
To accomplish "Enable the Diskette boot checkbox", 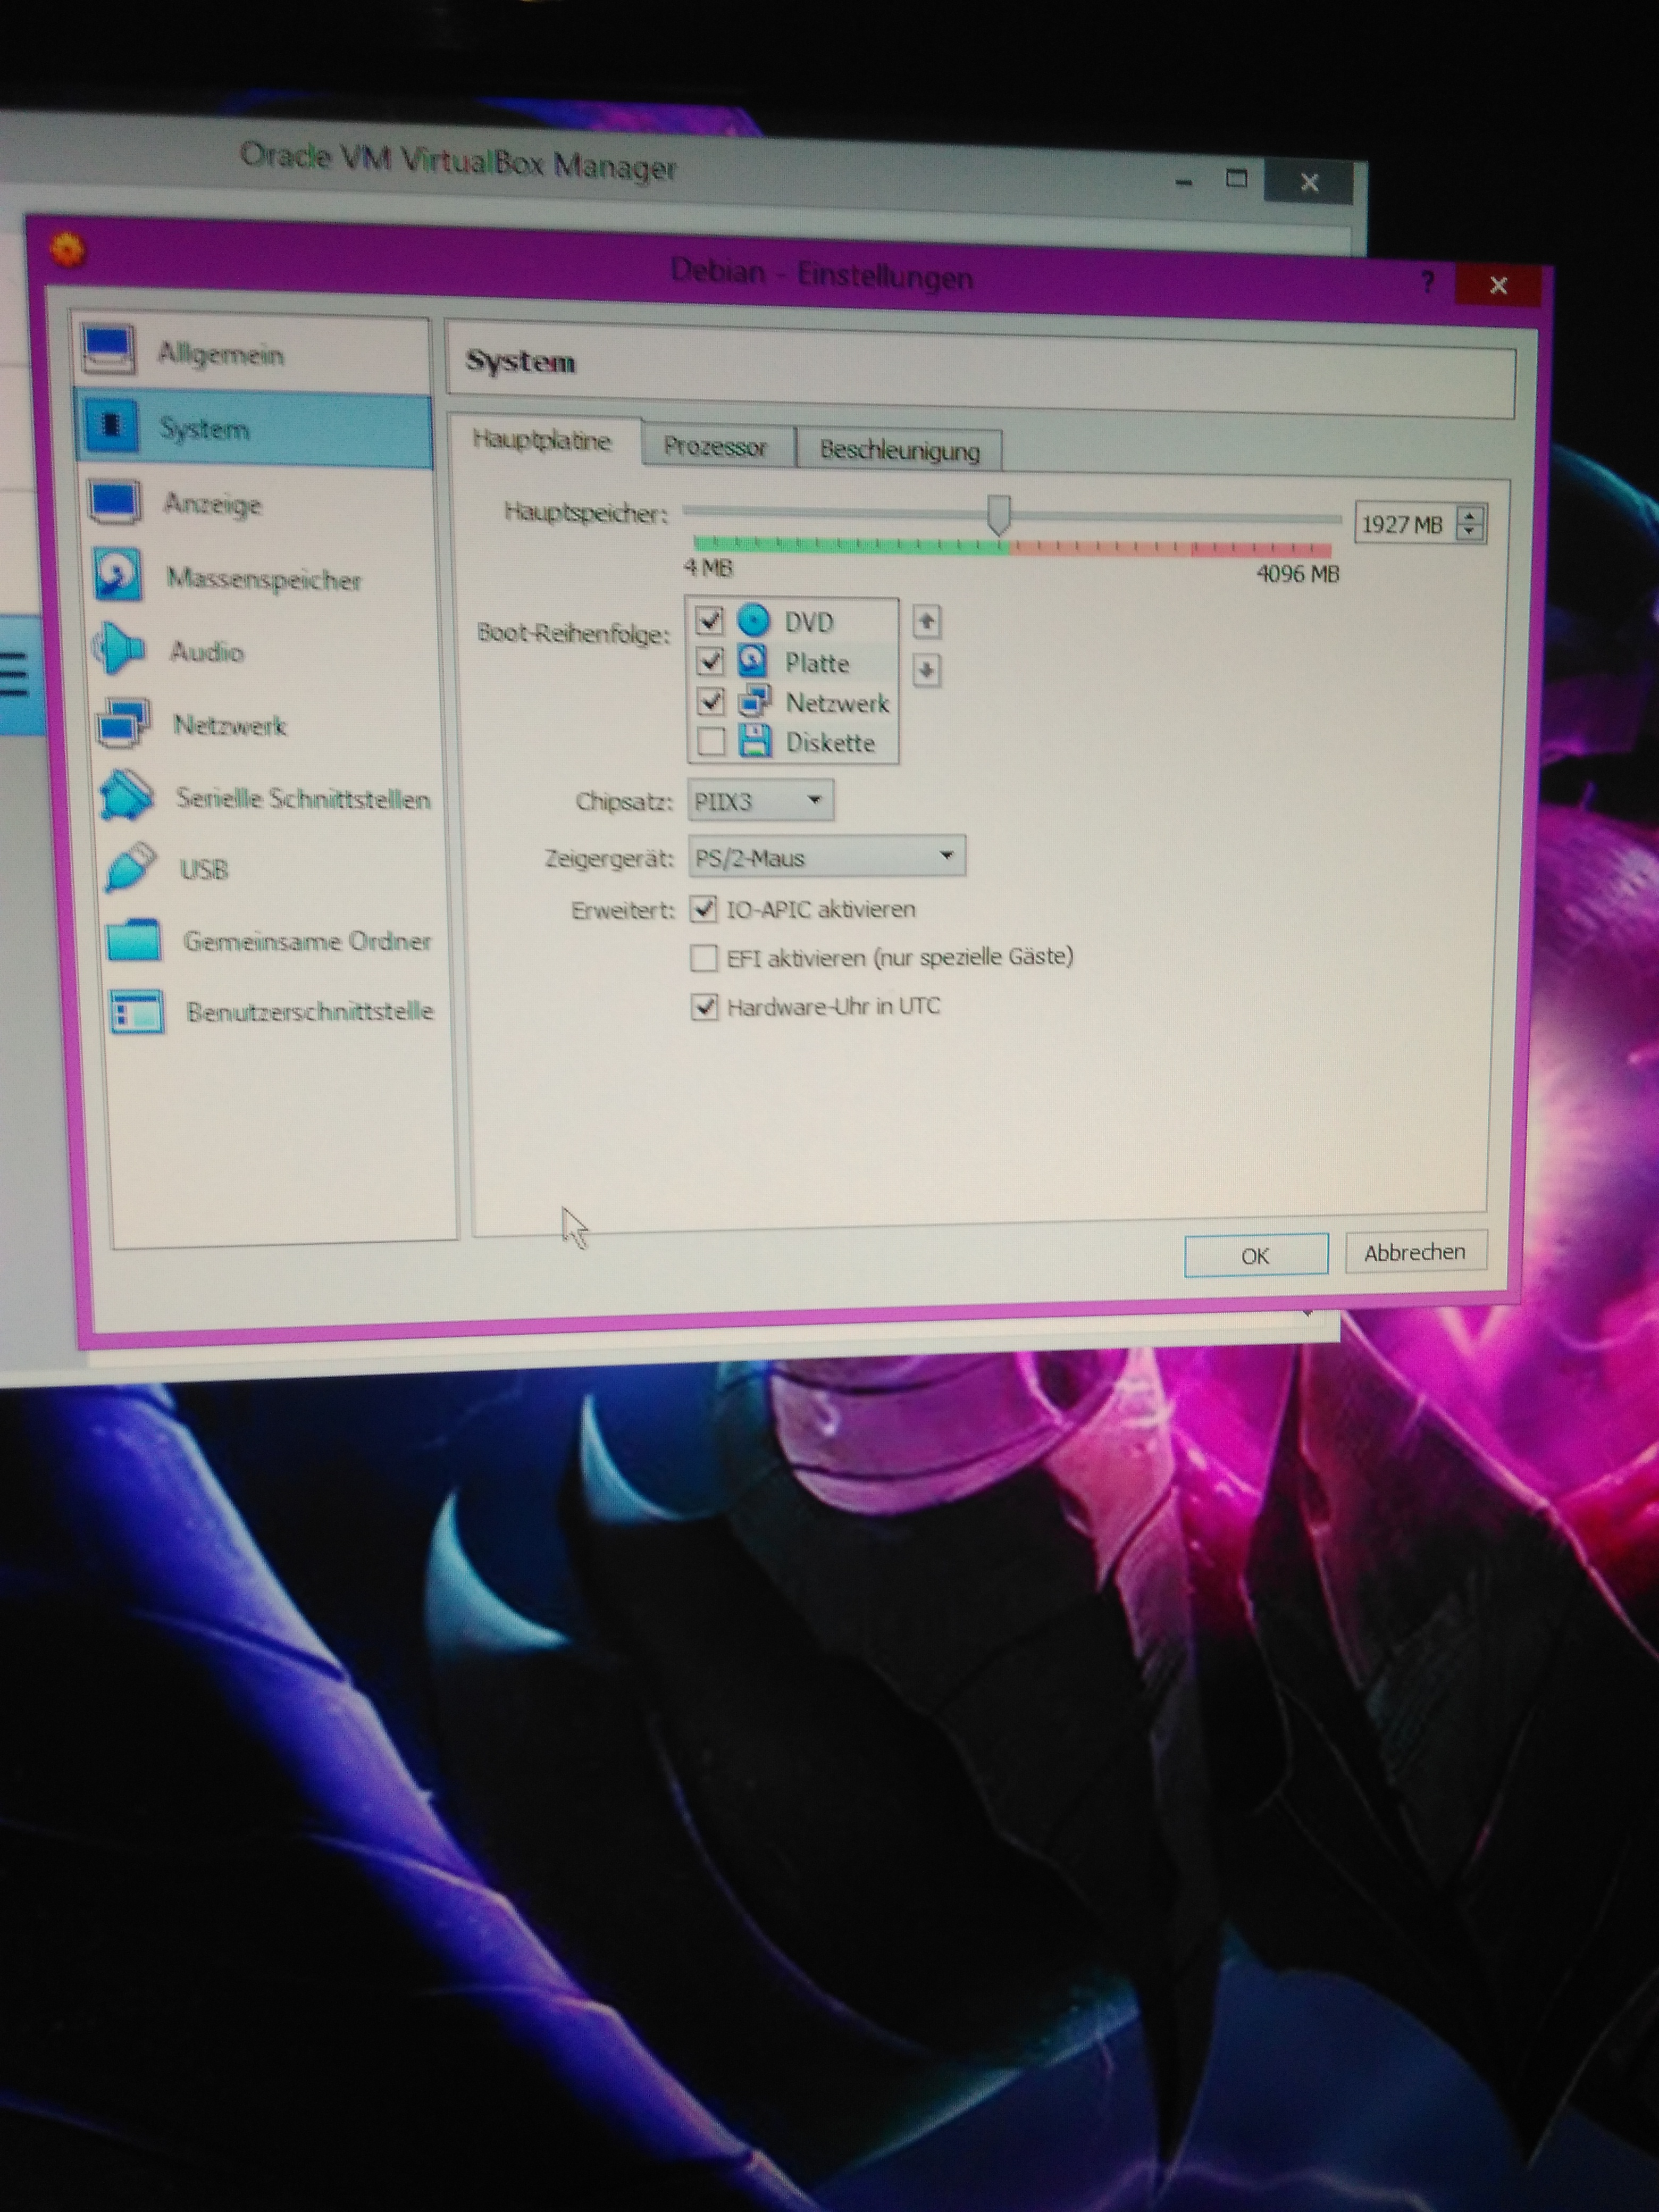I will click(x=711, y=742).
